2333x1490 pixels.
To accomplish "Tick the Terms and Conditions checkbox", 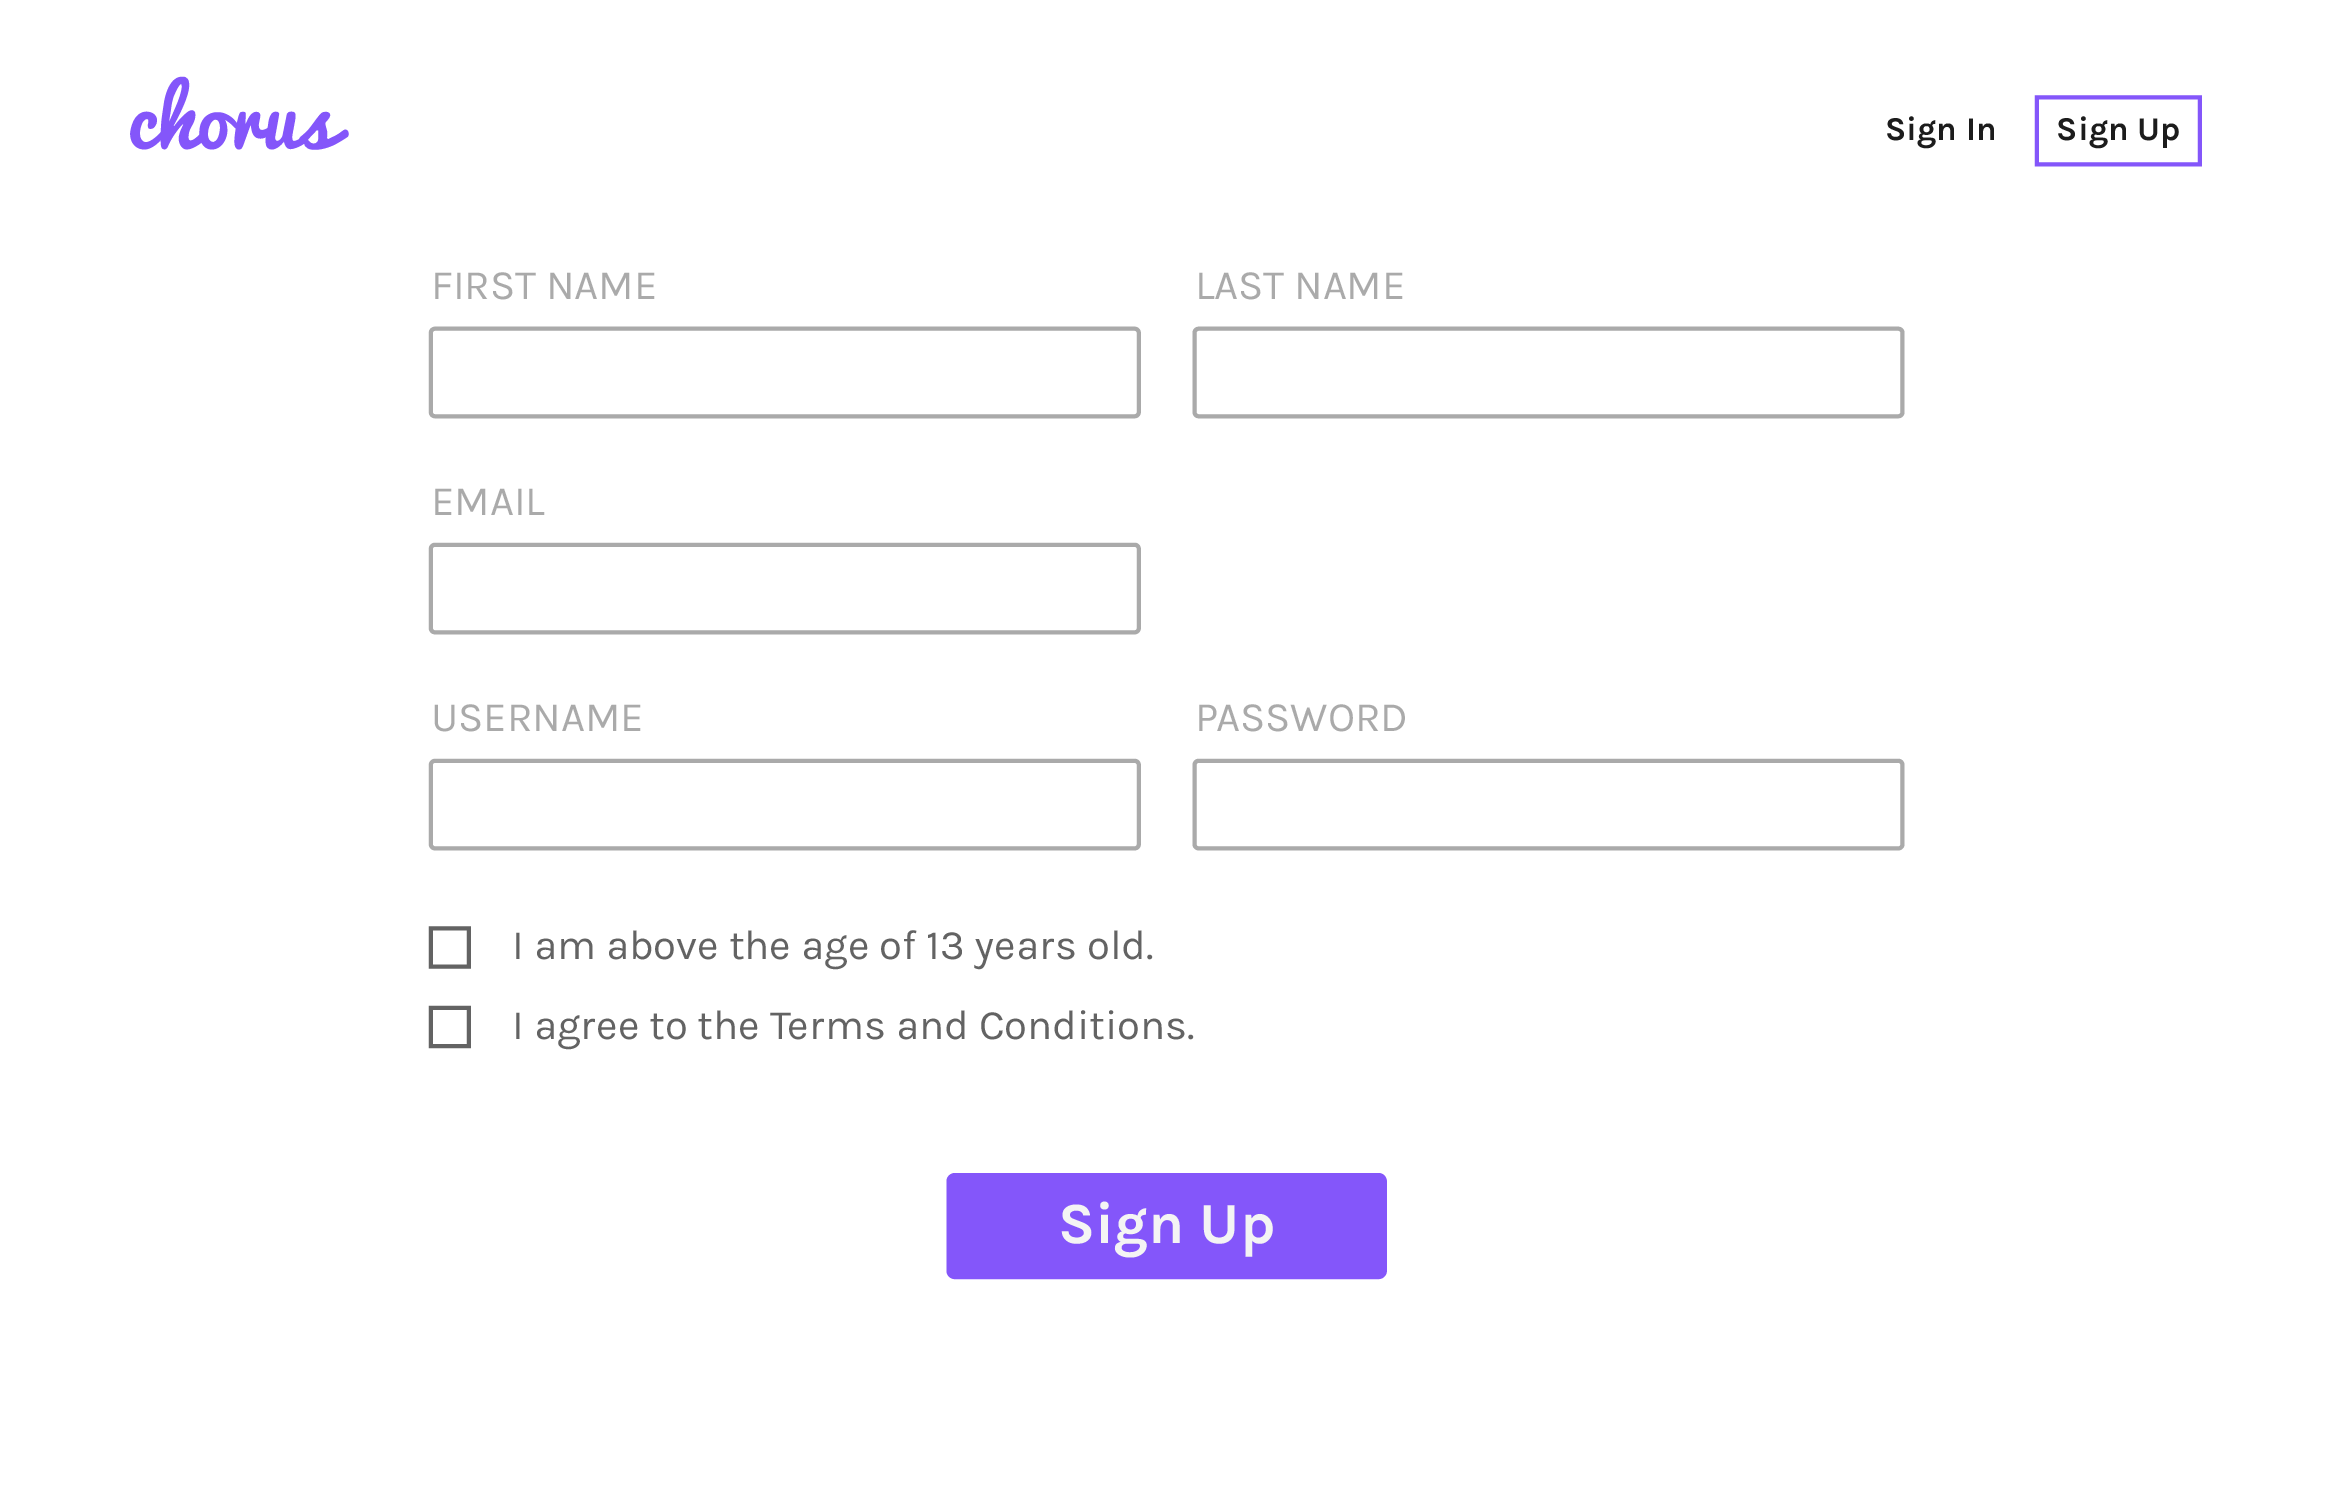I will point(450,1027).
